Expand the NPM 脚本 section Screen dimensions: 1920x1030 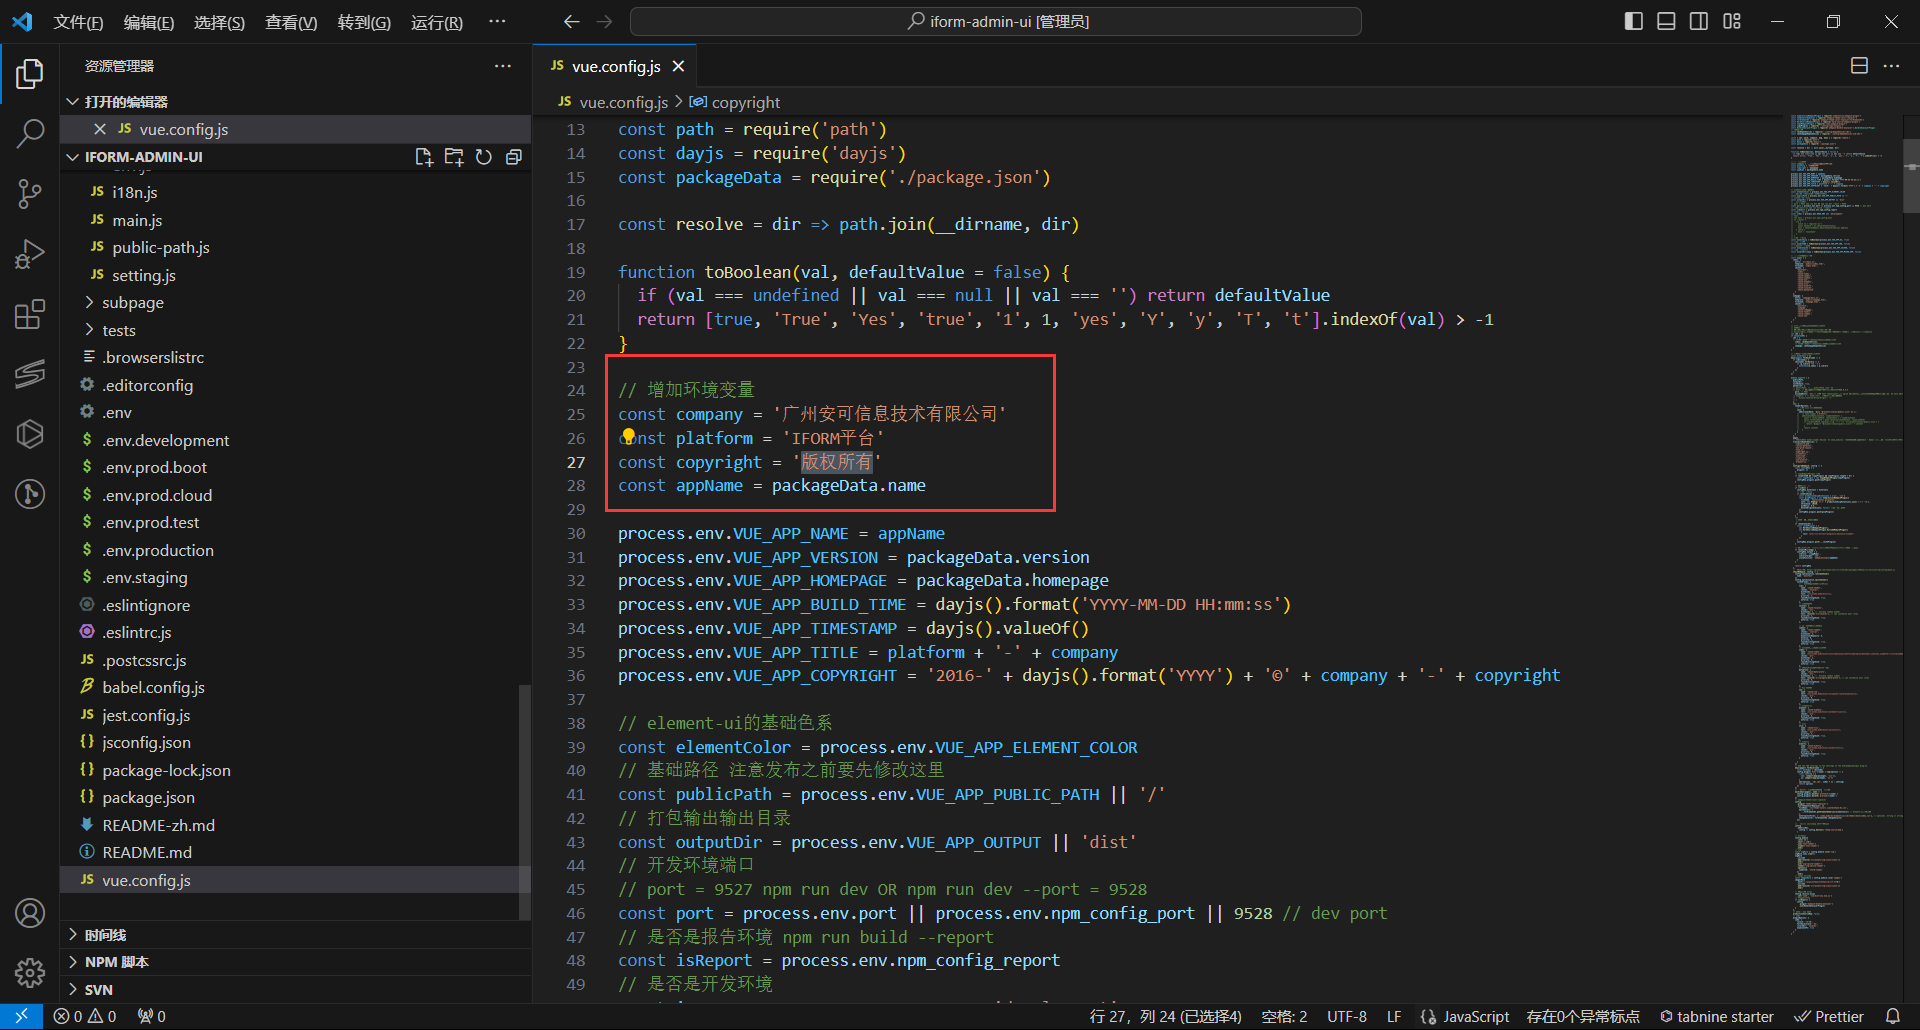tap(116, 962)
